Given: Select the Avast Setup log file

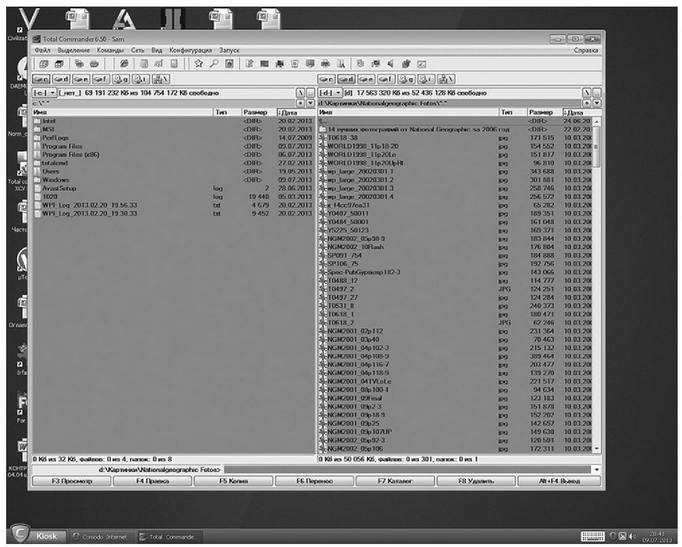Looking at the screenshot, I should 173,188.
